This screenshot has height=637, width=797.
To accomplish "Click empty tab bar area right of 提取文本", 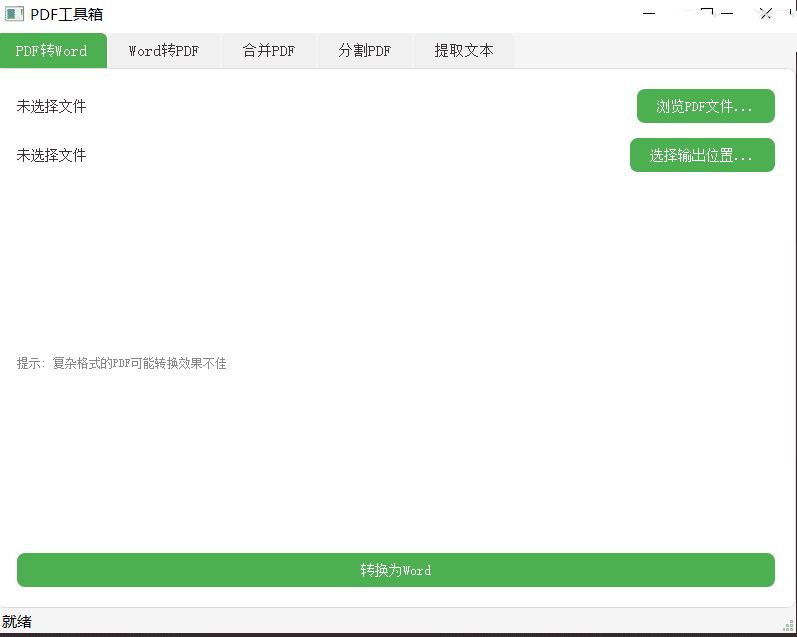I will [650, 51].
